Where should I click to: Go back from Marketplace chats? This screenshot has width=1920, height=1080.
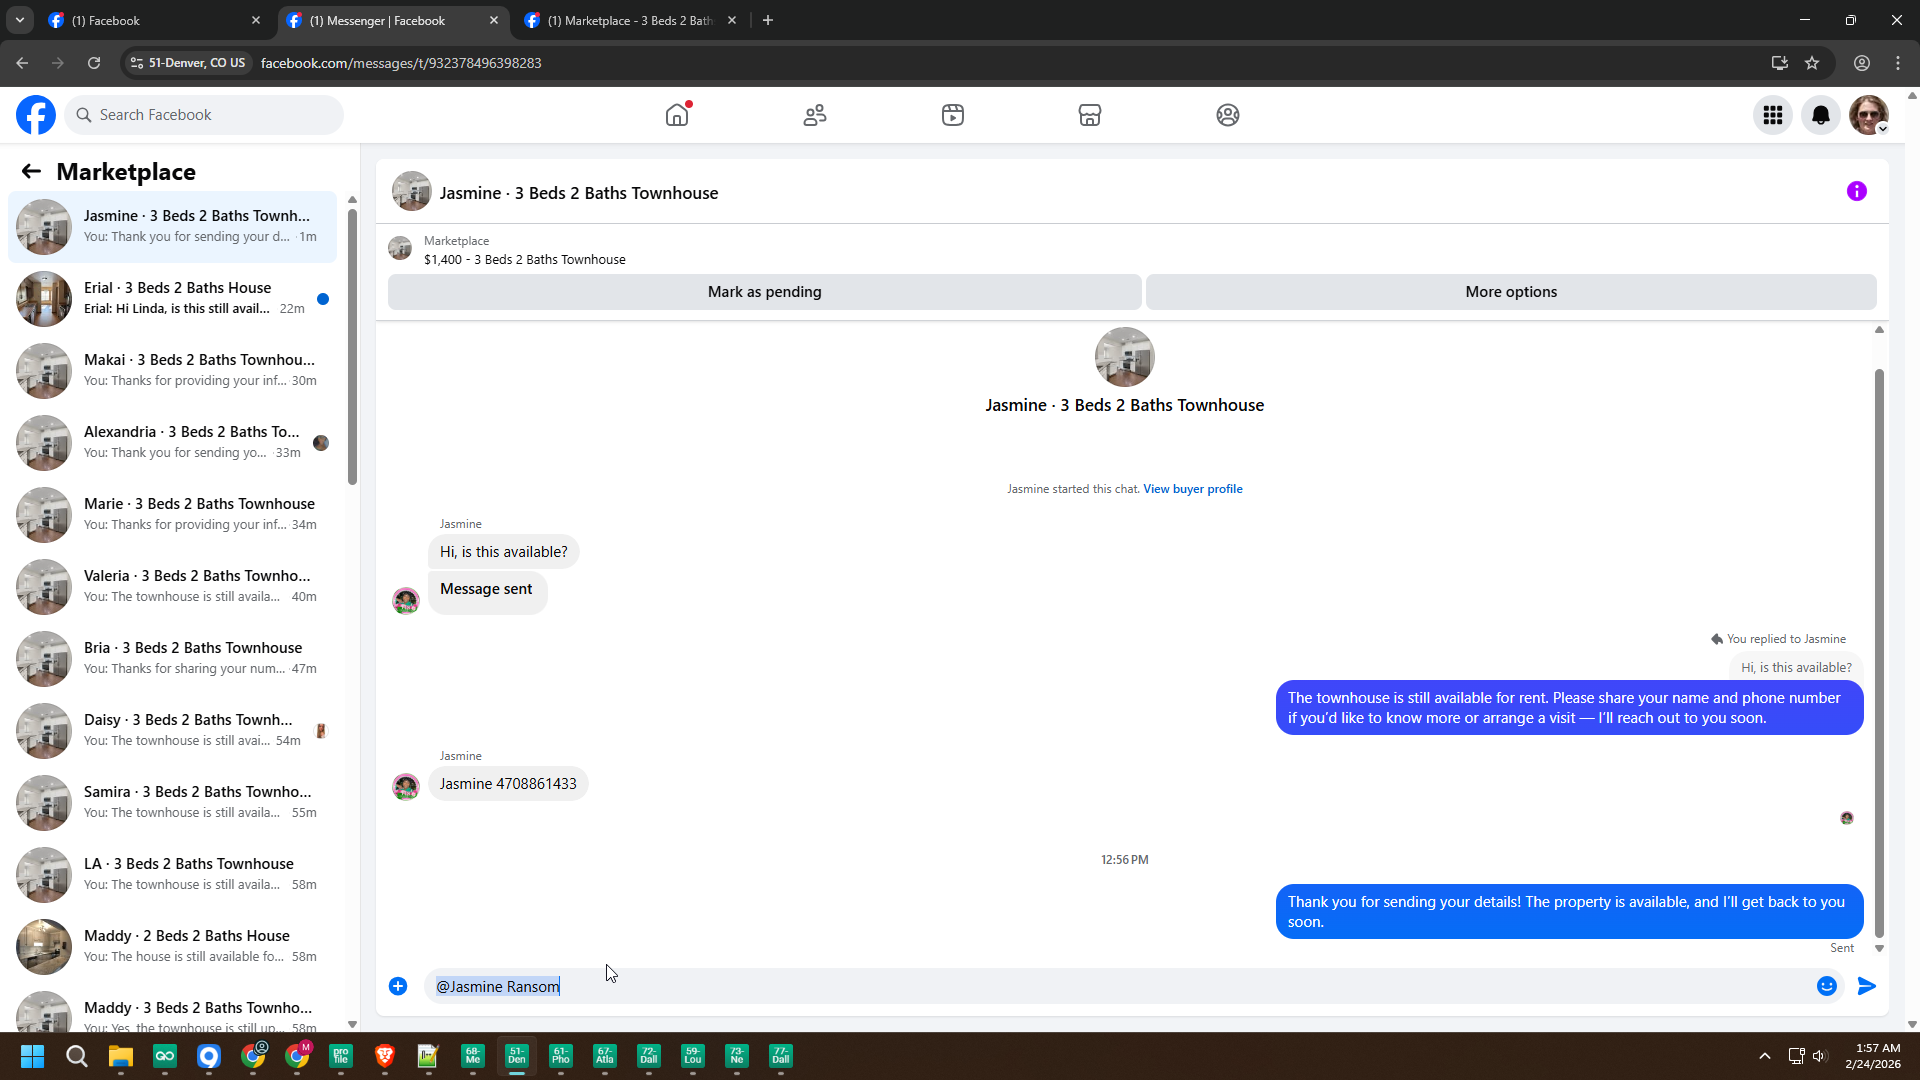pyautogui.click(x=31, y=171)
